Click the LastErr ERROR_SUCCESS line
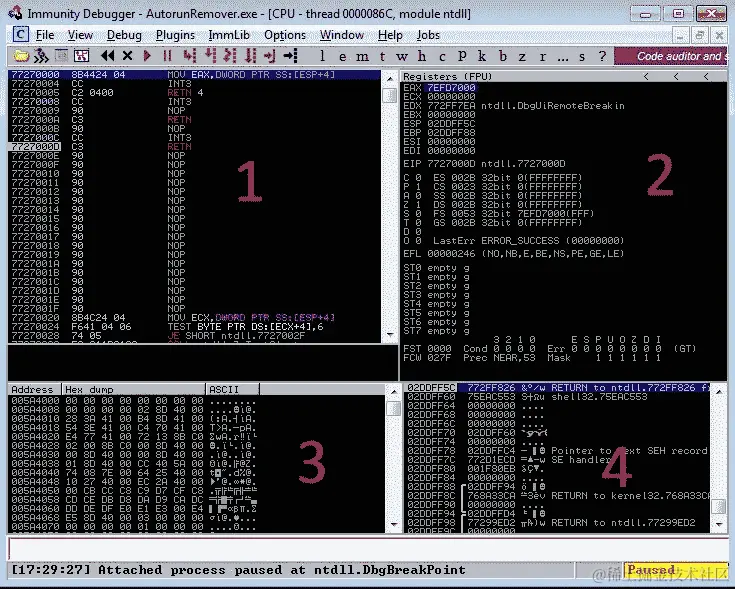Viewport: 735px width, 589px height. pyautogui.click(x=528, y=241)
